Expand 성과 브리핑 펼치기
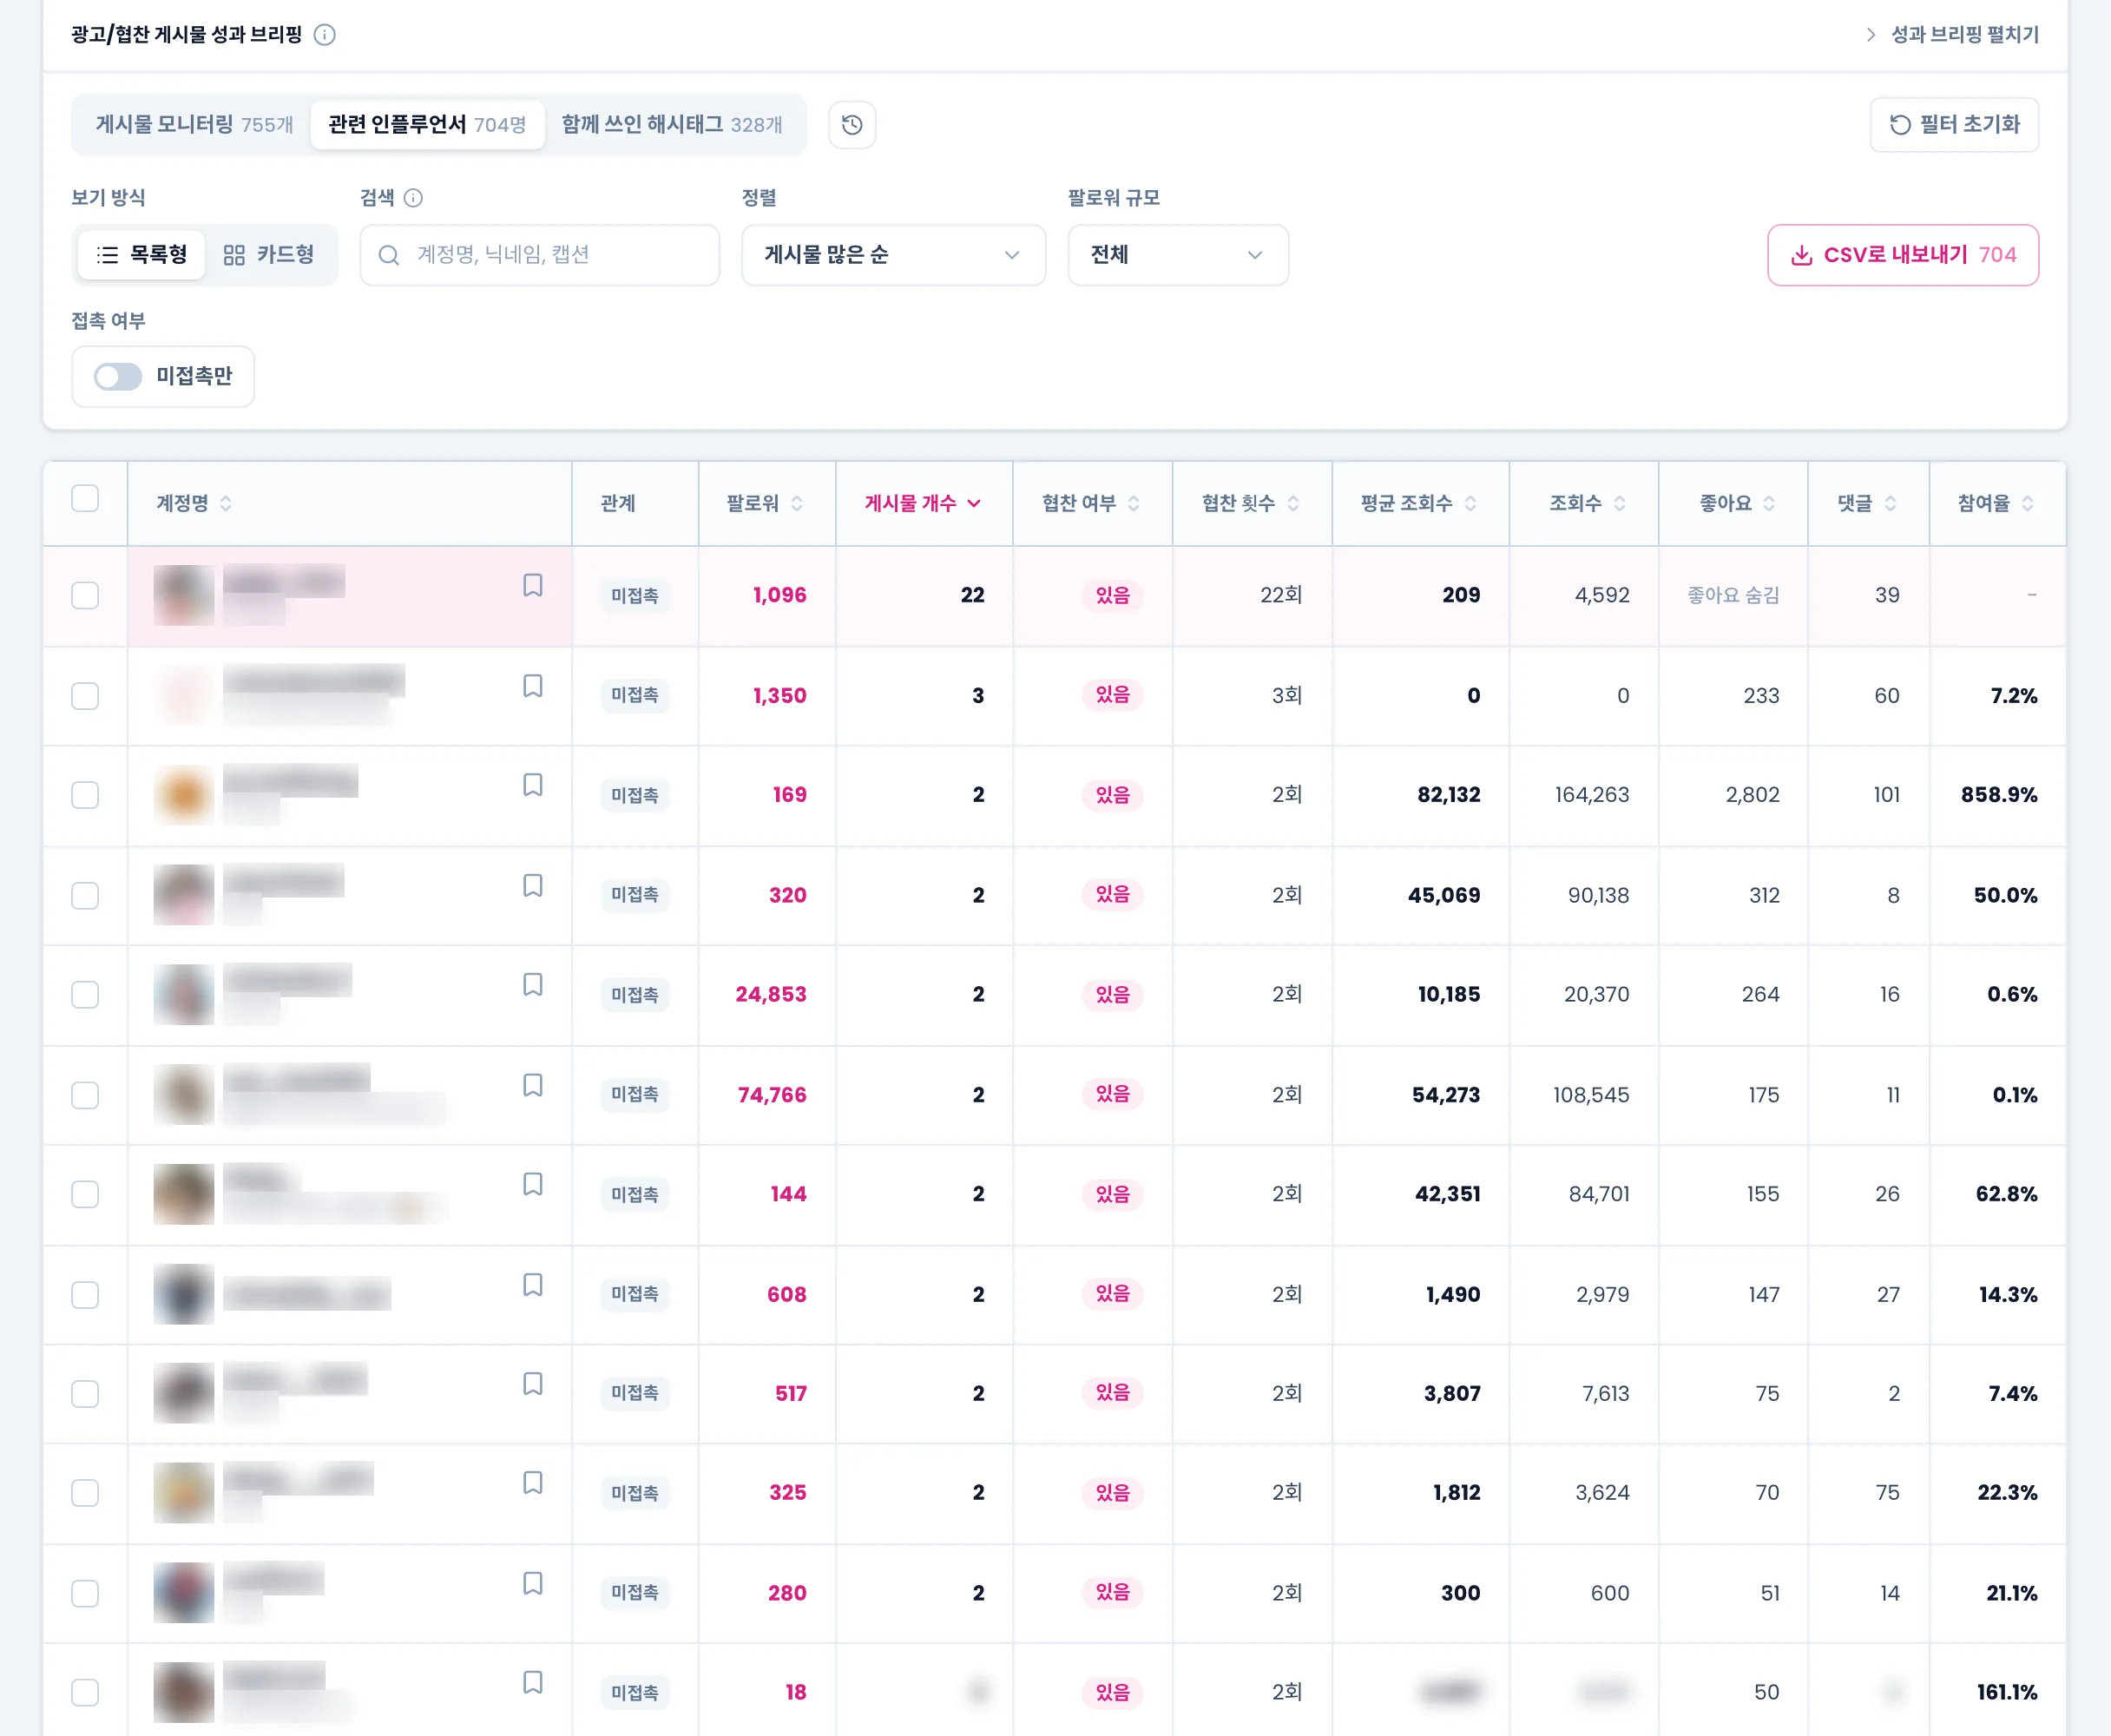2111x1736 pixels. click(x=1952, y=35)
